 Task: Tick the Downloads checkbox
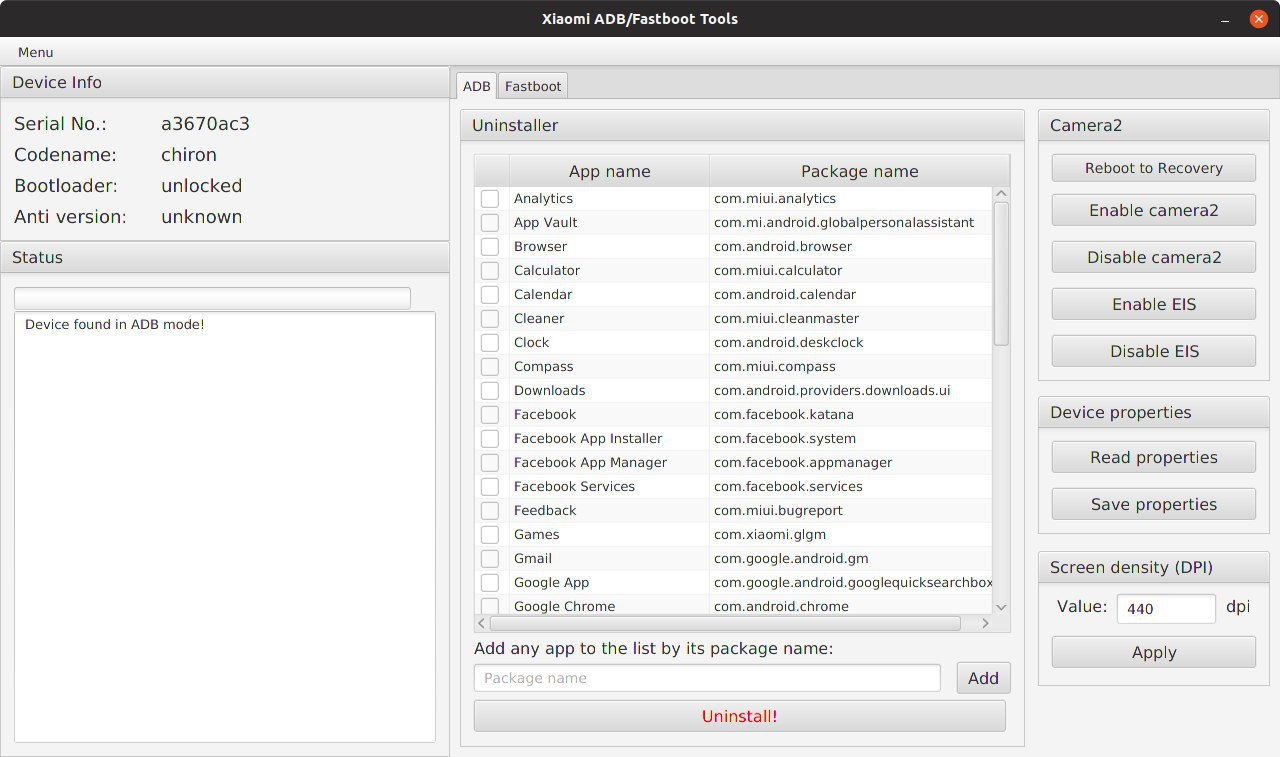click(x=490, y=391)
